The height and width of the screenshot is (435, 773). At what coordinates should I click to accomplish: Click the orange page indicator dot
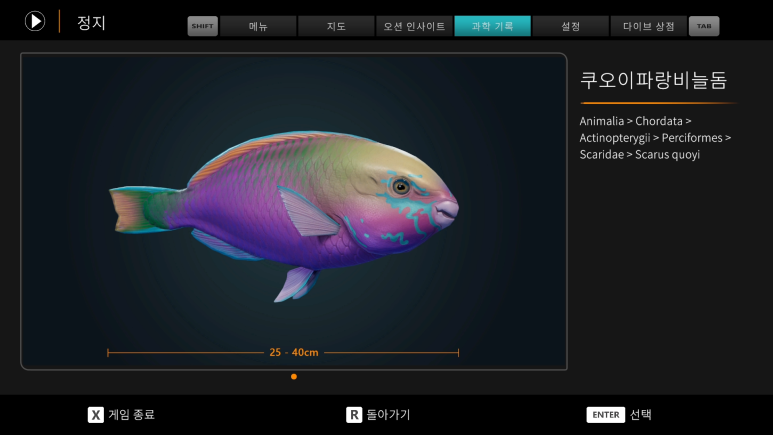(x=294, y=377)
